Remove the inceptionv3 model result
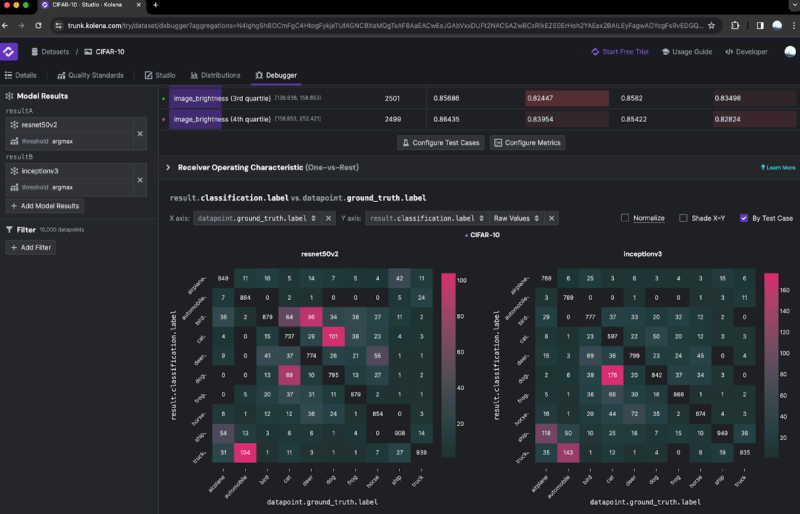This screenshot has width=800, height=514. (x=140, y=179)
